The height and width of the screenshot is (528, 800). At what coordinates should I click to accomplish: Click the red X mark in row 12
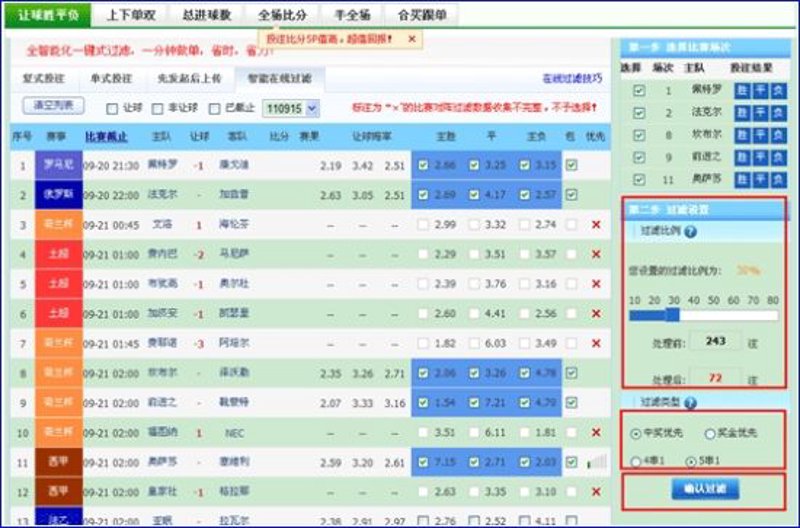click(x=595, y=492)
